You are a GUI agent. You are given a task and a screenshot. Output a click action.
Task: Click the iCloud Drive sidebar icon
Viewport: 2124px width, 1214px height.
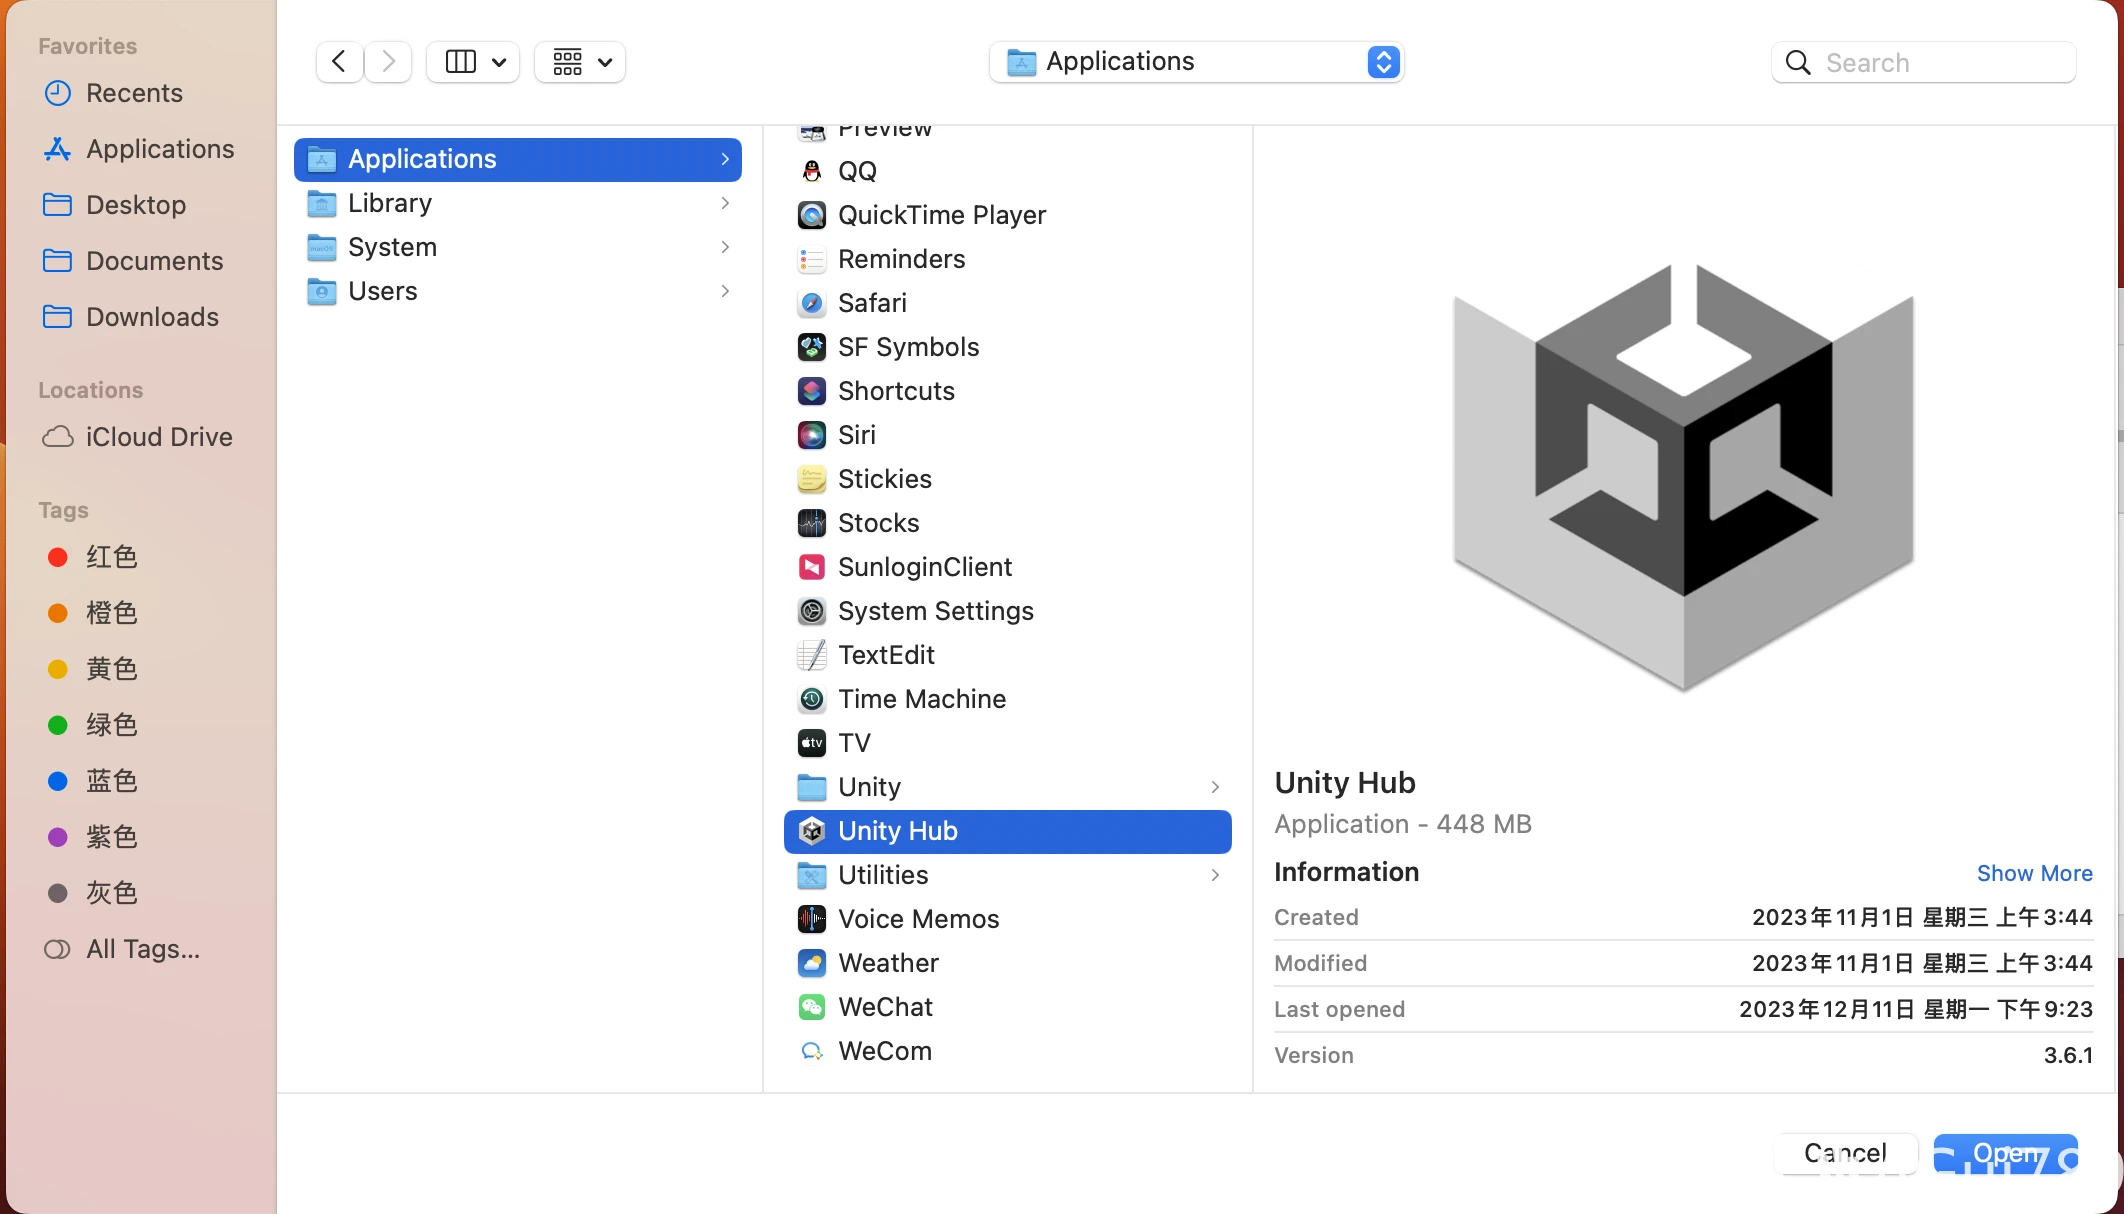57,436
